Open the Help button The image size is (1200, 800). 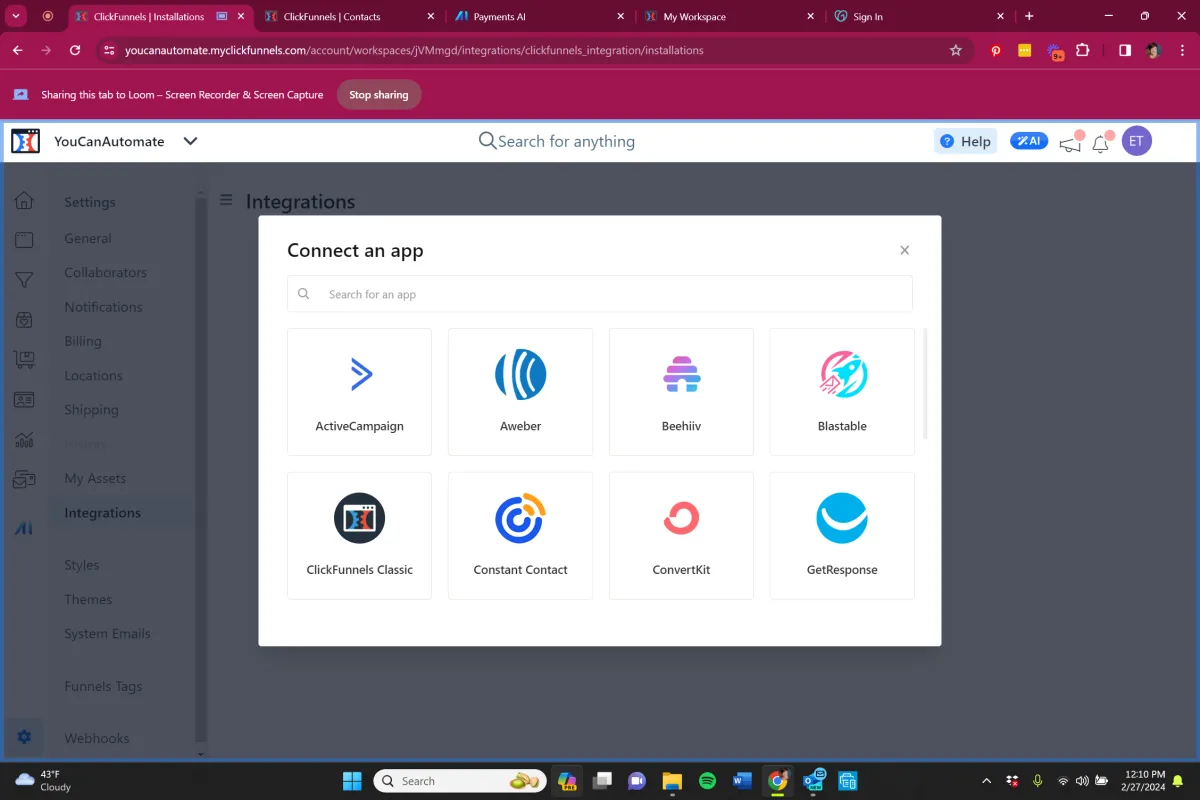point(965,141)
